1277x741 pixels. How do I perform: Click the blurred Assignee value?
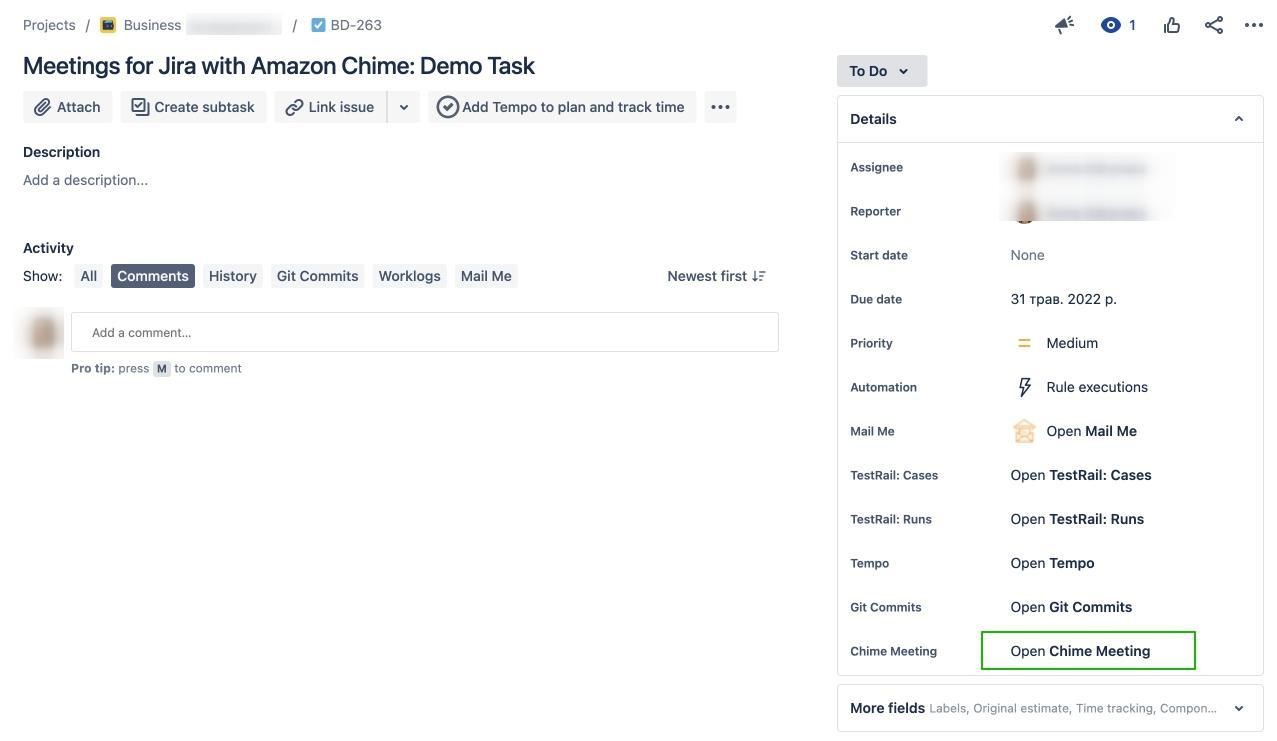1080,168
